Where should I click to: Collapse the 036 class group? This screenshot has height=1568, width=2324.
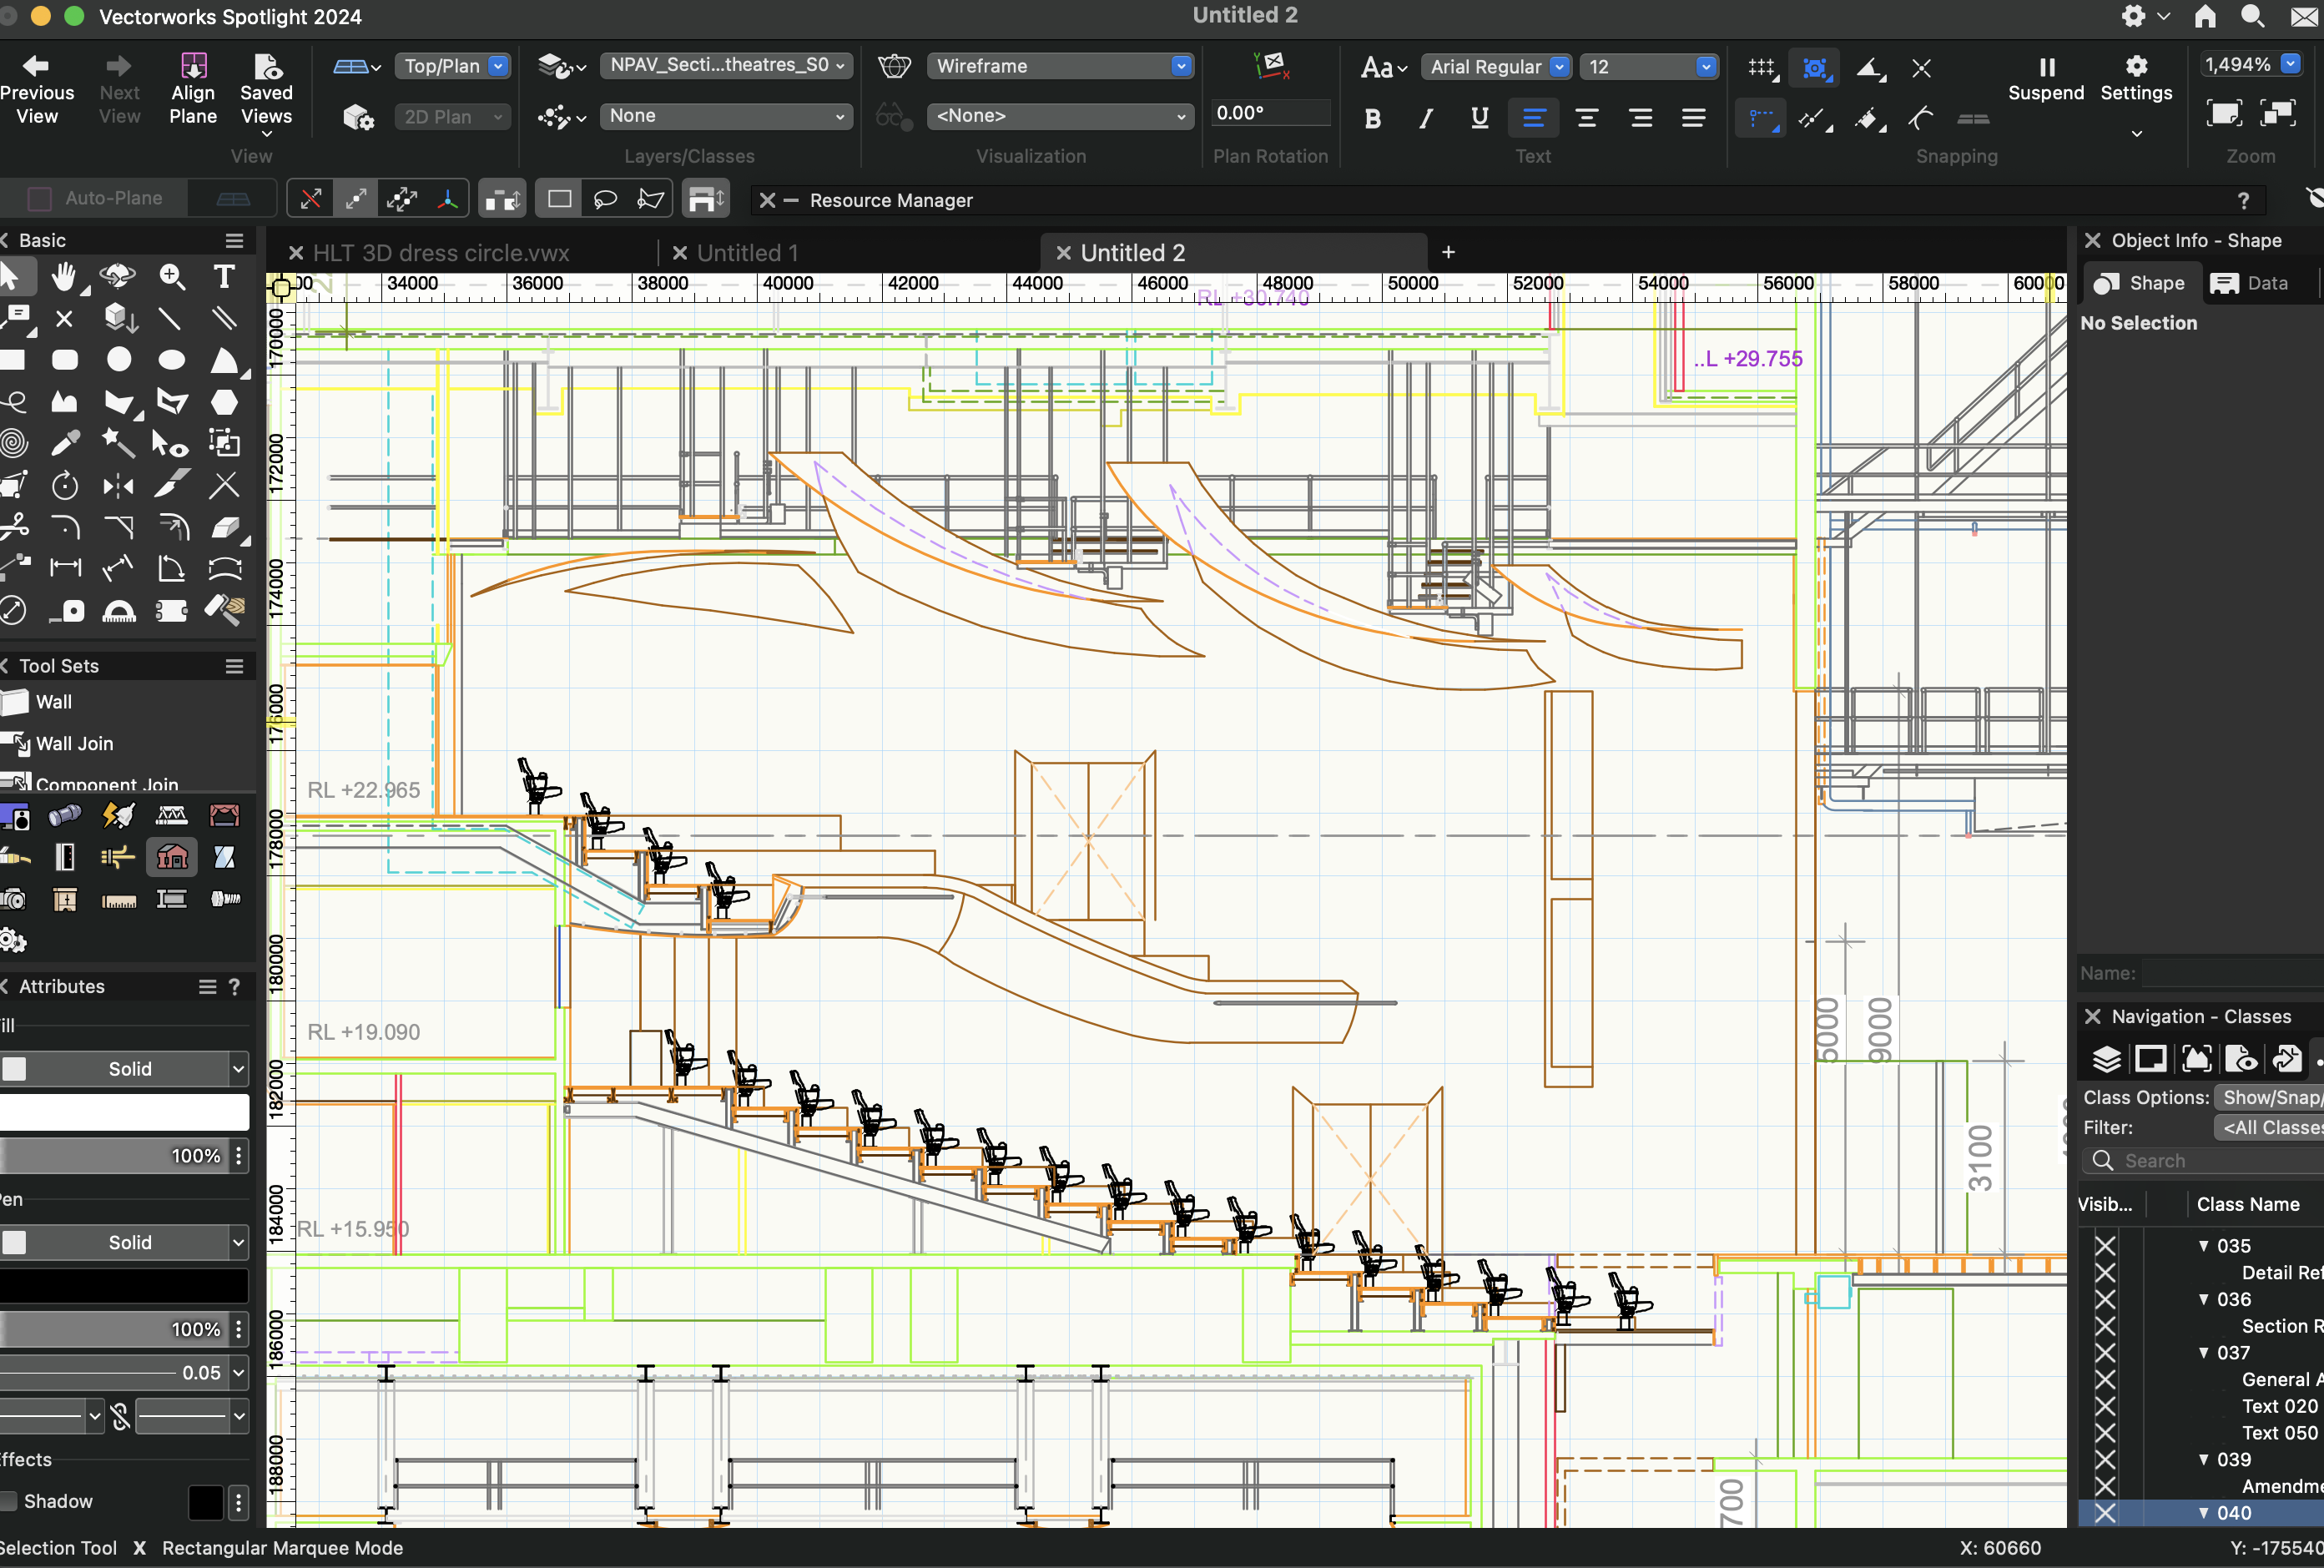point(2203,1299)
